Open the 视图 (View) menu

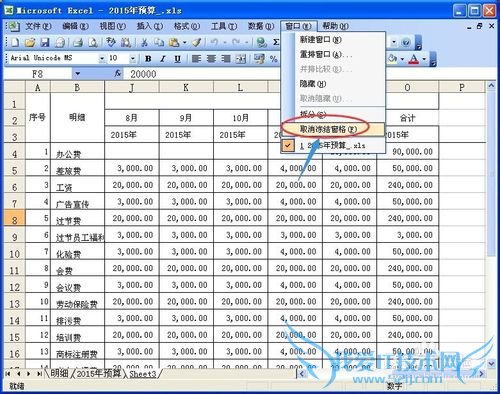click(x=113, y=26)
